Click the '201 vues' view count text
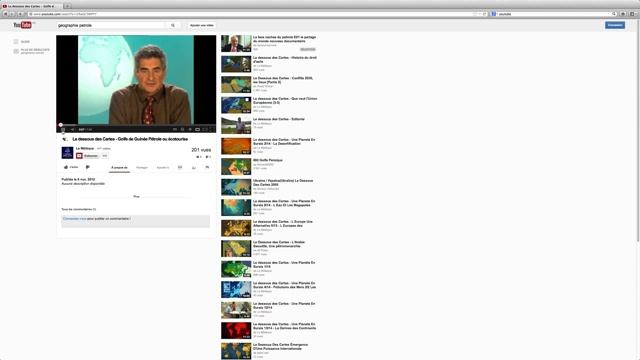The width and height of the screenshot is (640, 360). (201, 150)
